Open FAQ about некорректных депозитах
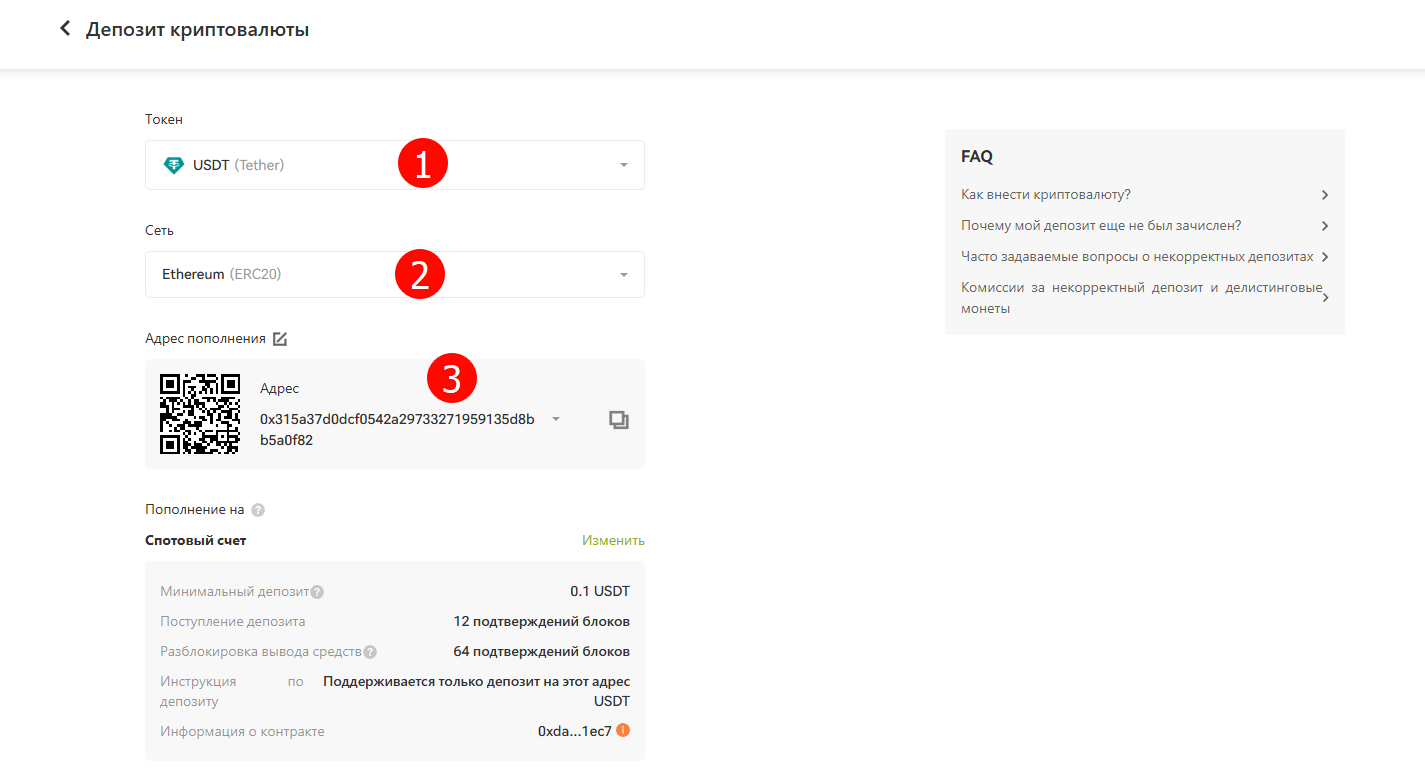This screenshot has width=1425, height=781. [x=1136, y=257]
